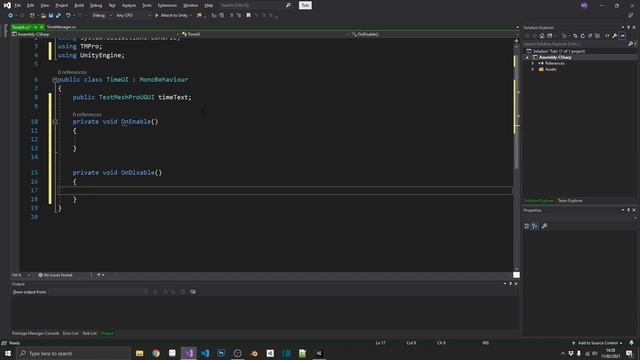Open Attach to Unity dropdown arrow
Screen dimensions: 640x360
point(191,16)
